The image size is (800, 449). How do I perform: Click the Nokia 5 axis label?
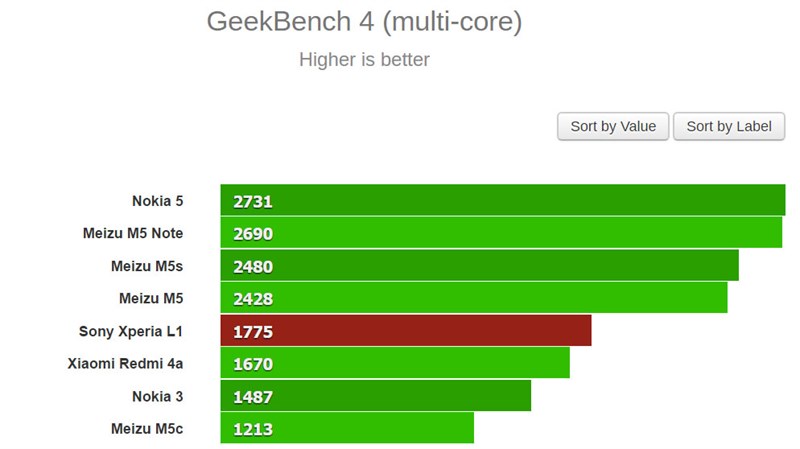pyautogui.click(x=157, y=201)
